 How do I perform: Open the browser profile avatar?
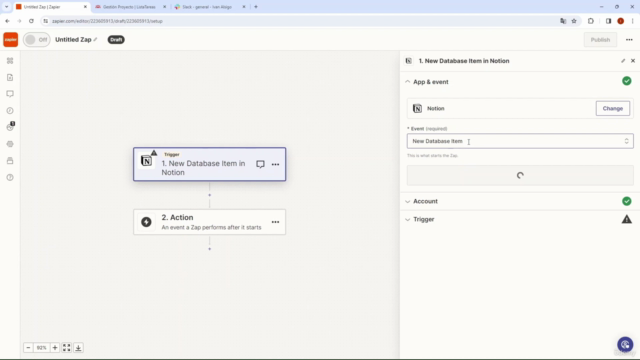point(620,21)
